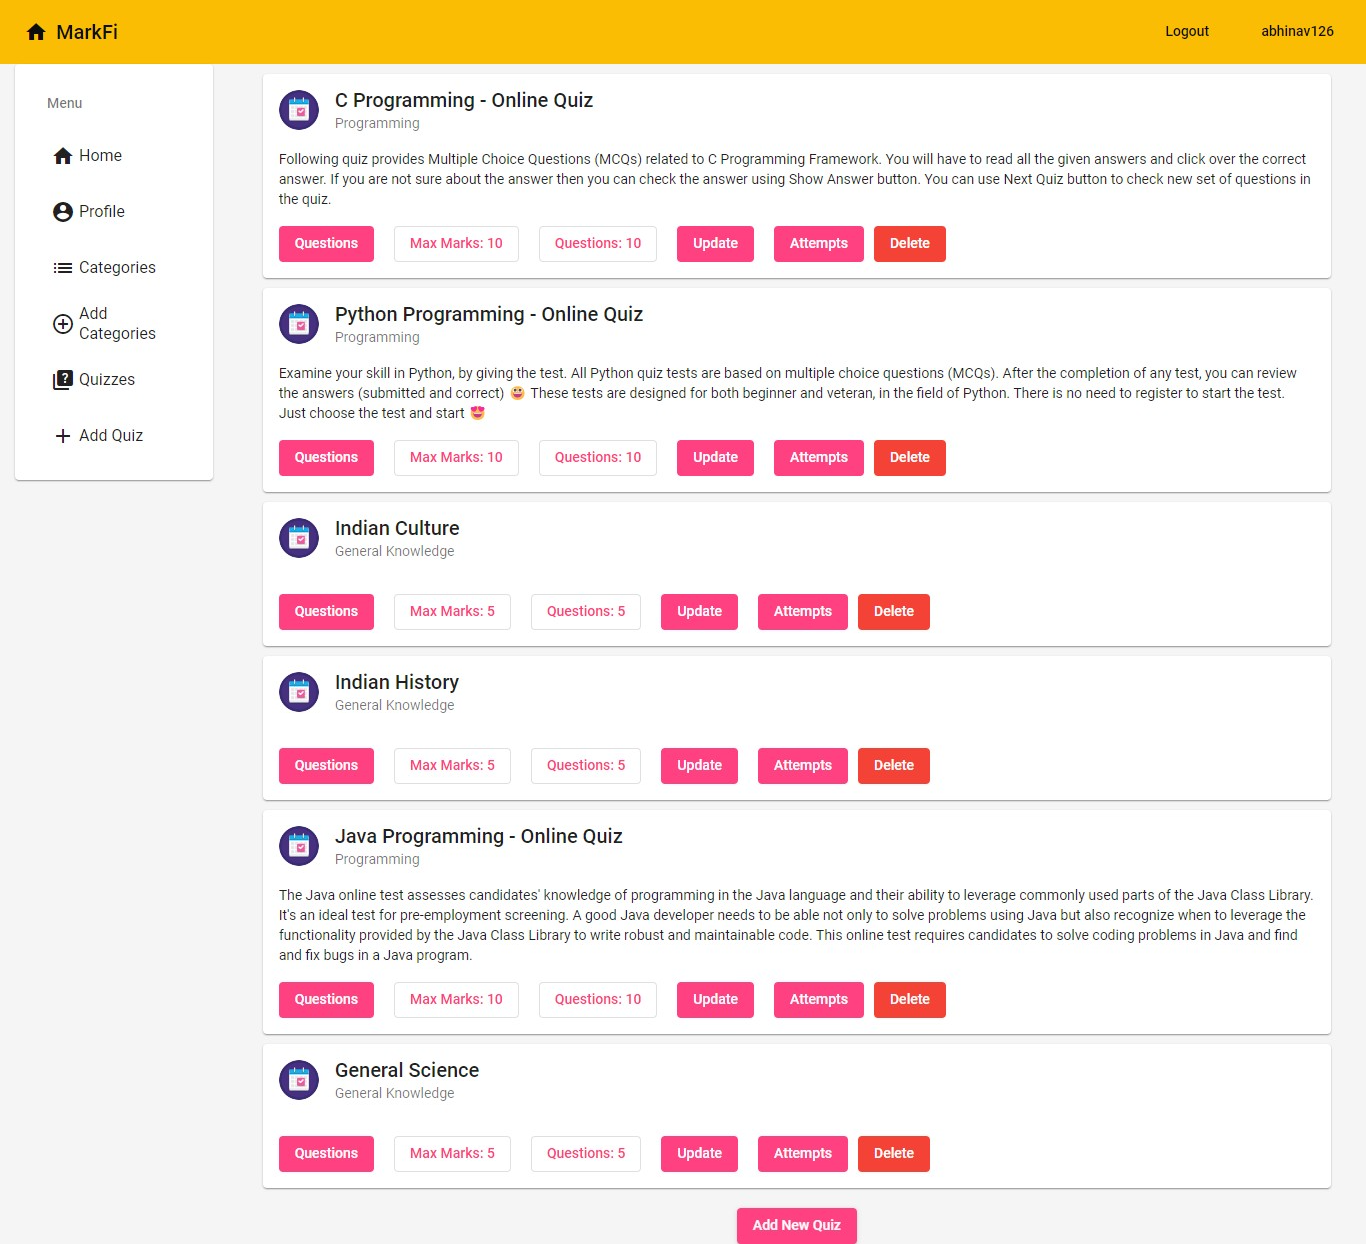Open Profile from the sidebar menu

tap(114, 212)
